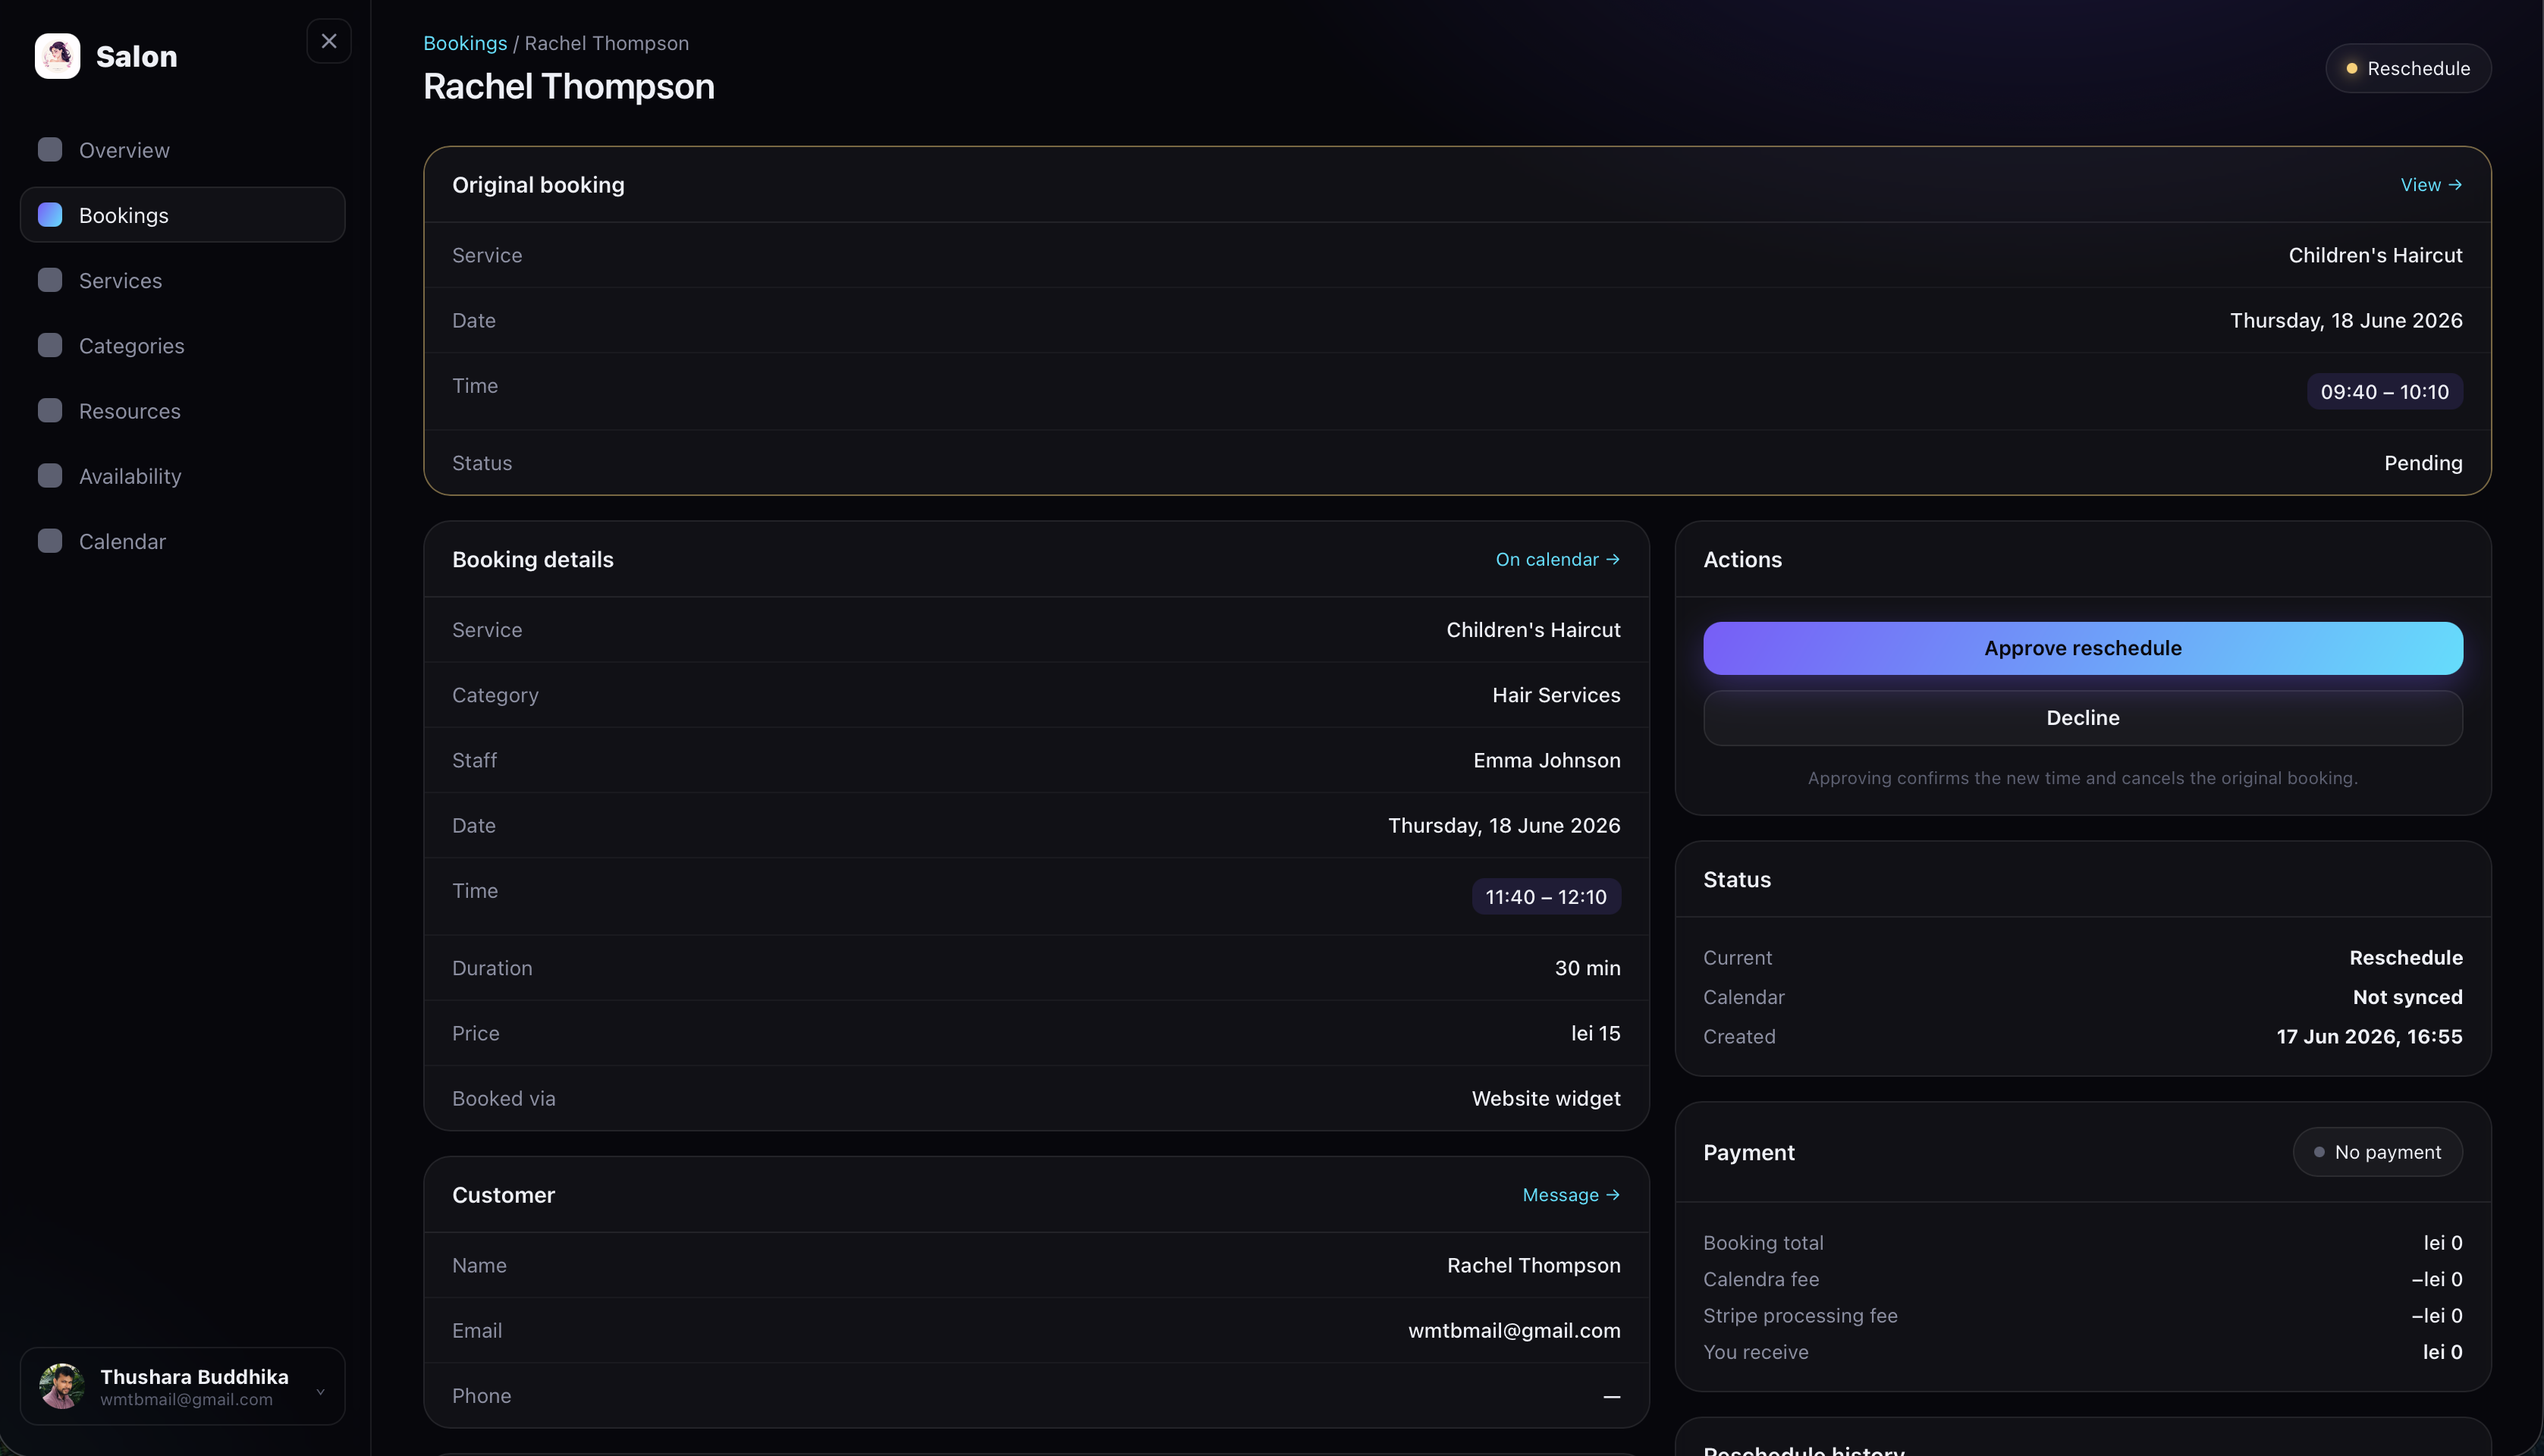Click the gray dot in No payment badge
This screenshot has width=2544, height=1456.
pyautogui.click(x=2319, y=1152)
